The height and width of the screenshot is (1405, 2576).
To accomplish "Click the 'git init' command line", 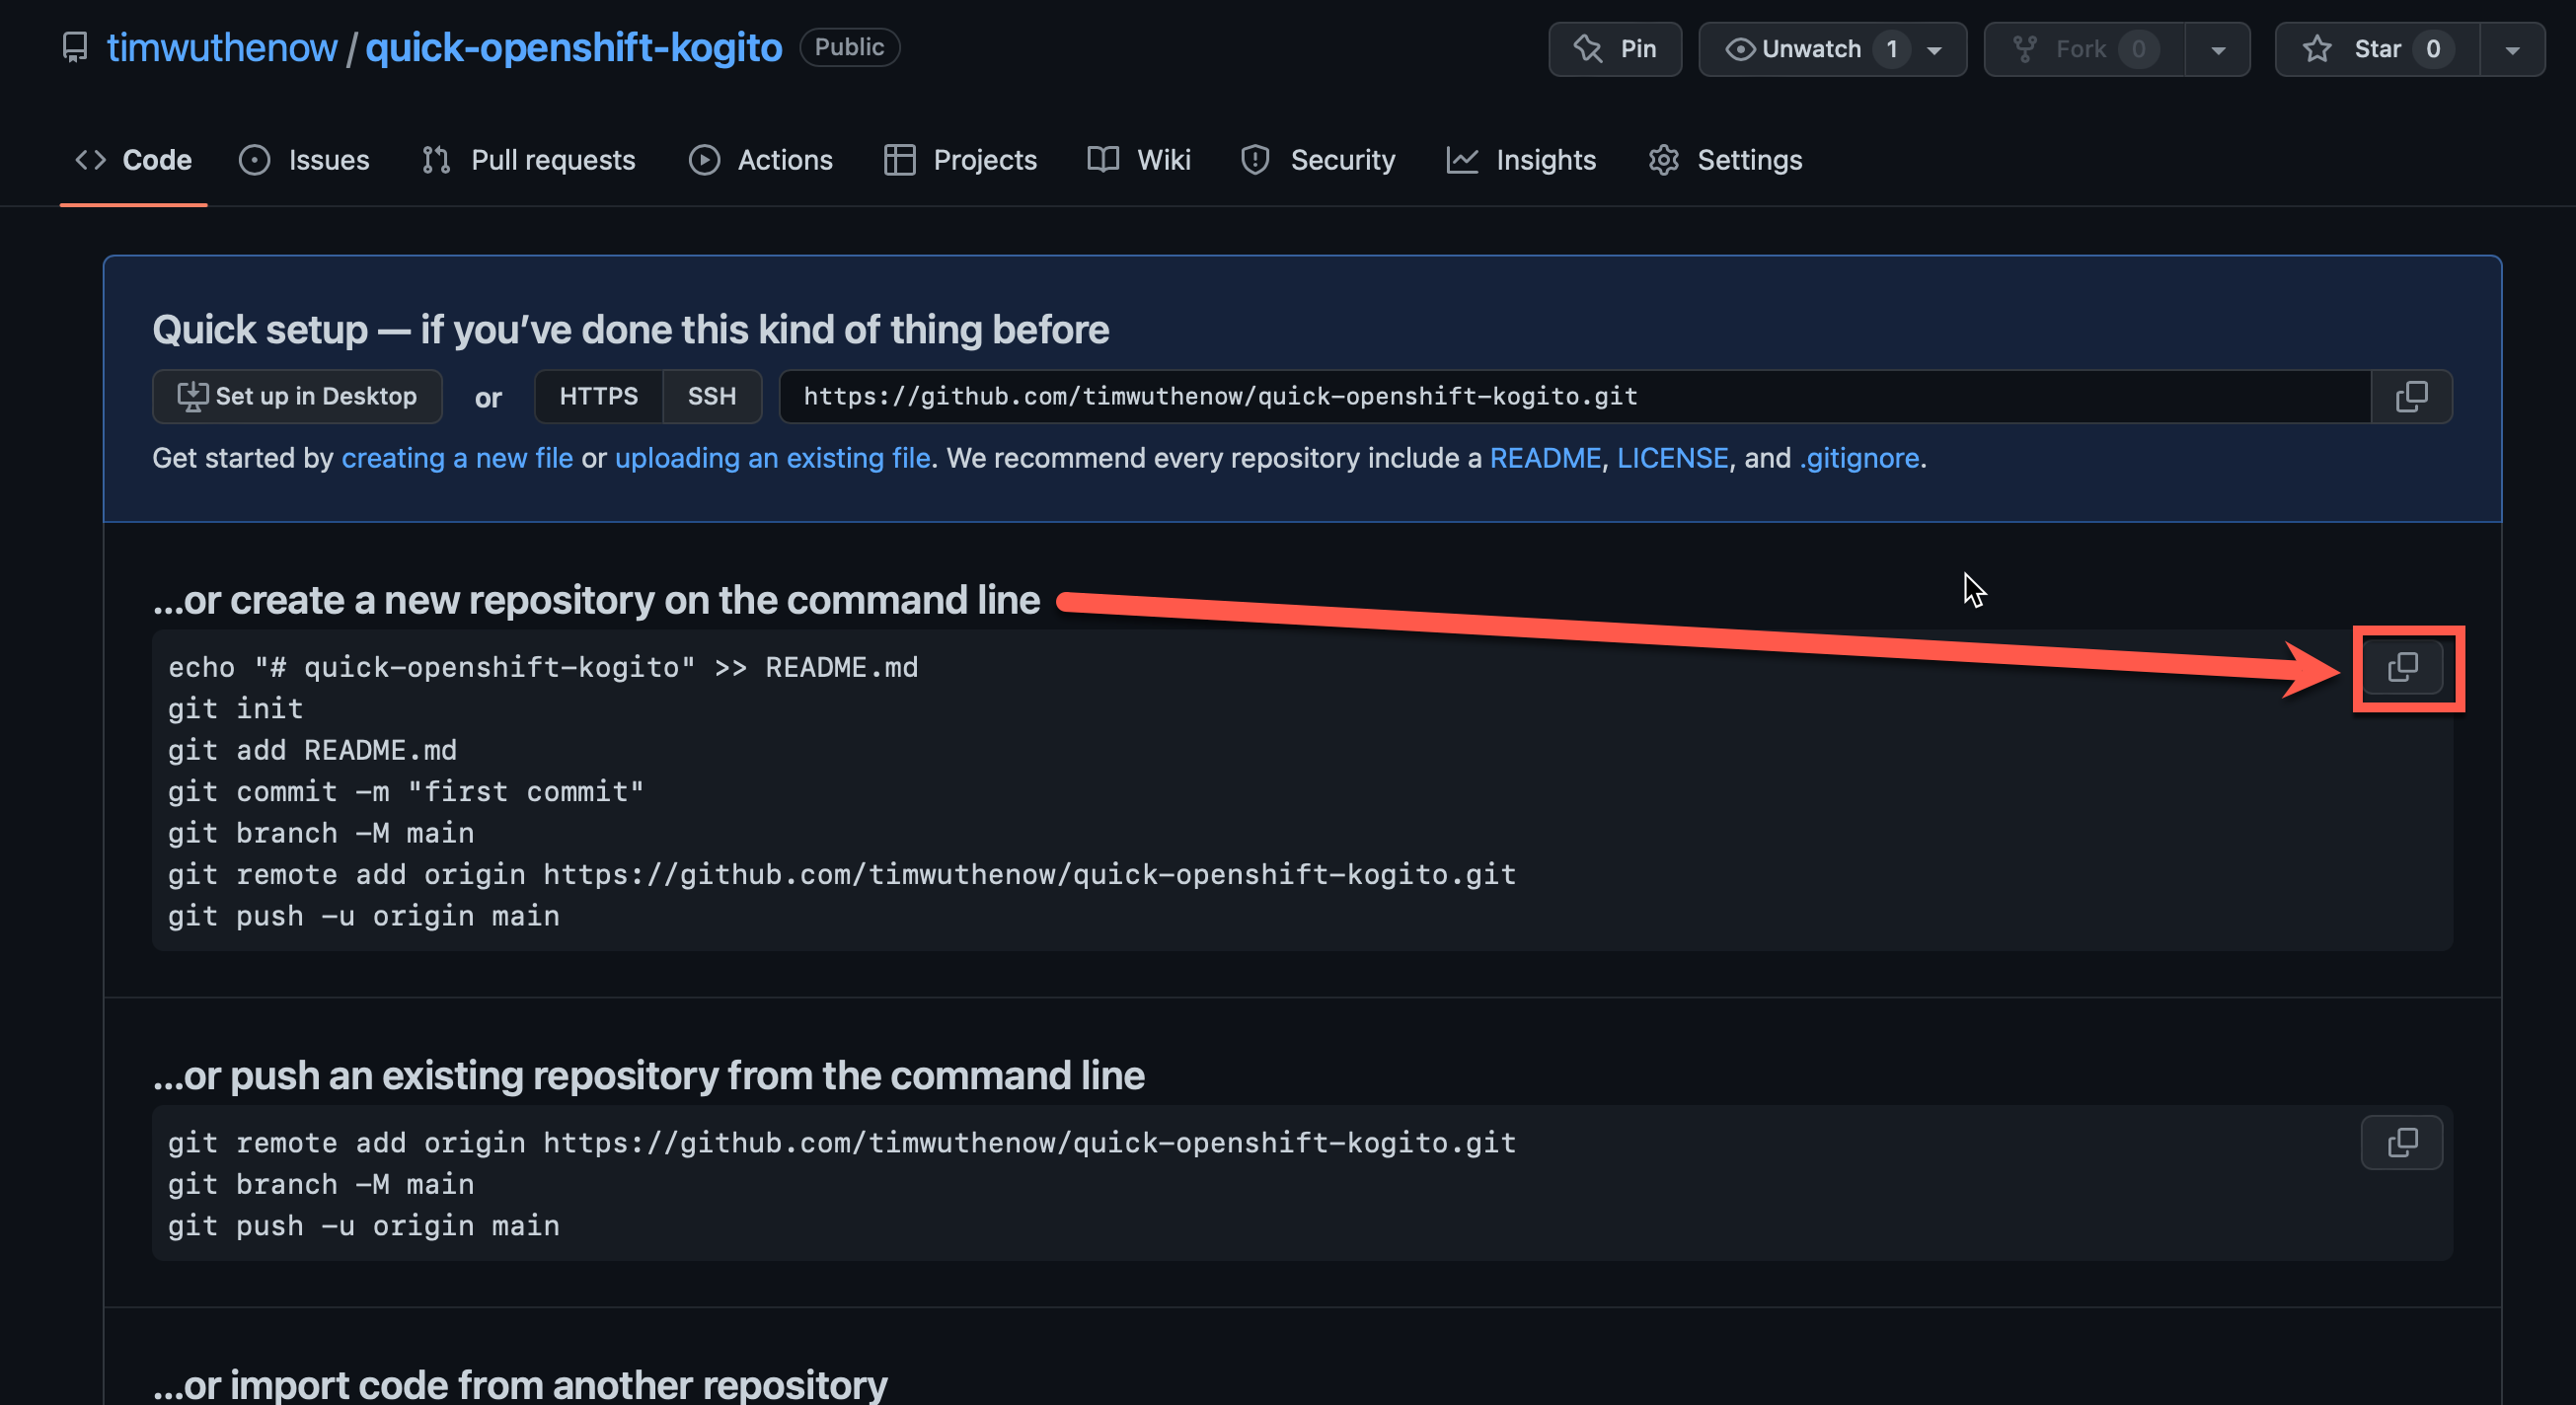I will (235, 709).
